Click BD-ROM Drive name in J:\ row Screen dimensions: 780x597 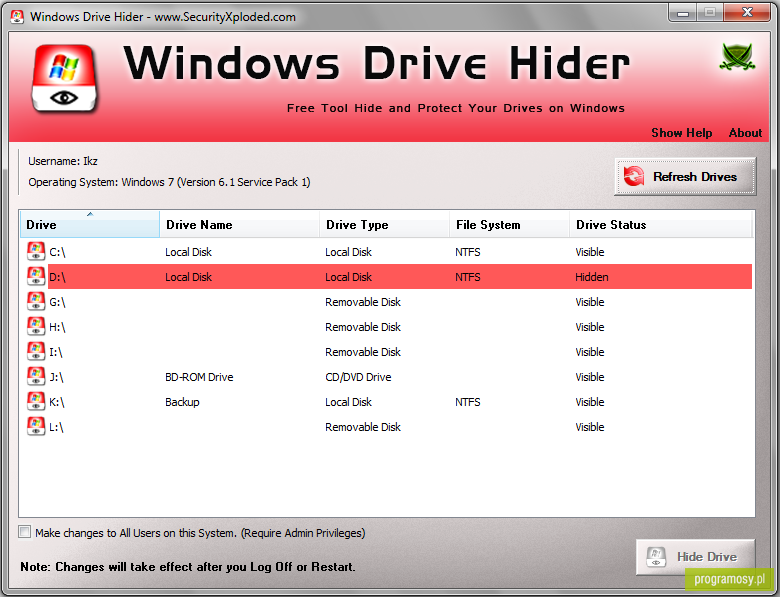(x=199, y=377)
